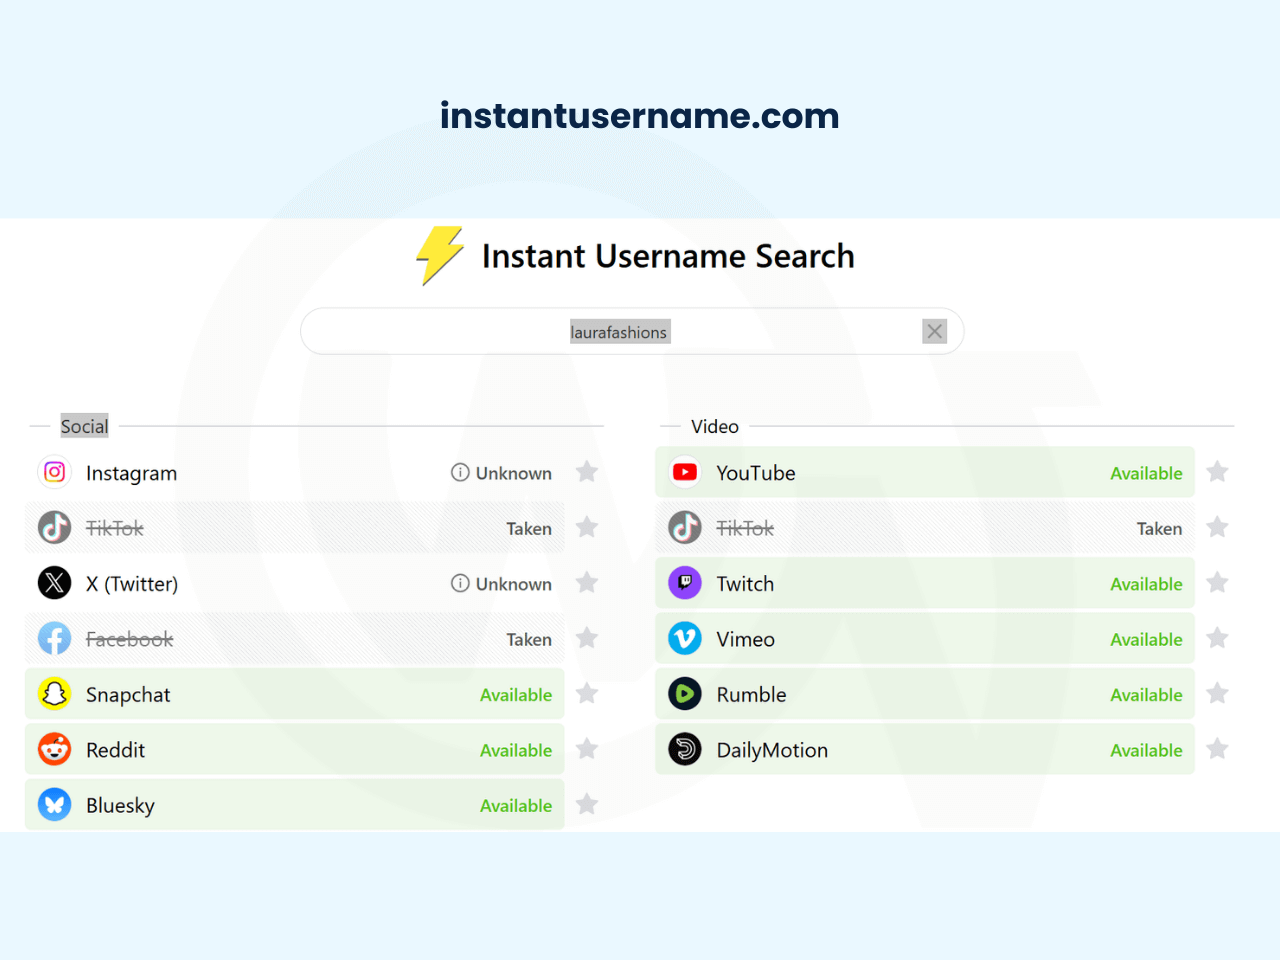Toggle the star for X (Twitter)
The width and height of the screenshot is (1280, 960).
(x=587, y=583)
